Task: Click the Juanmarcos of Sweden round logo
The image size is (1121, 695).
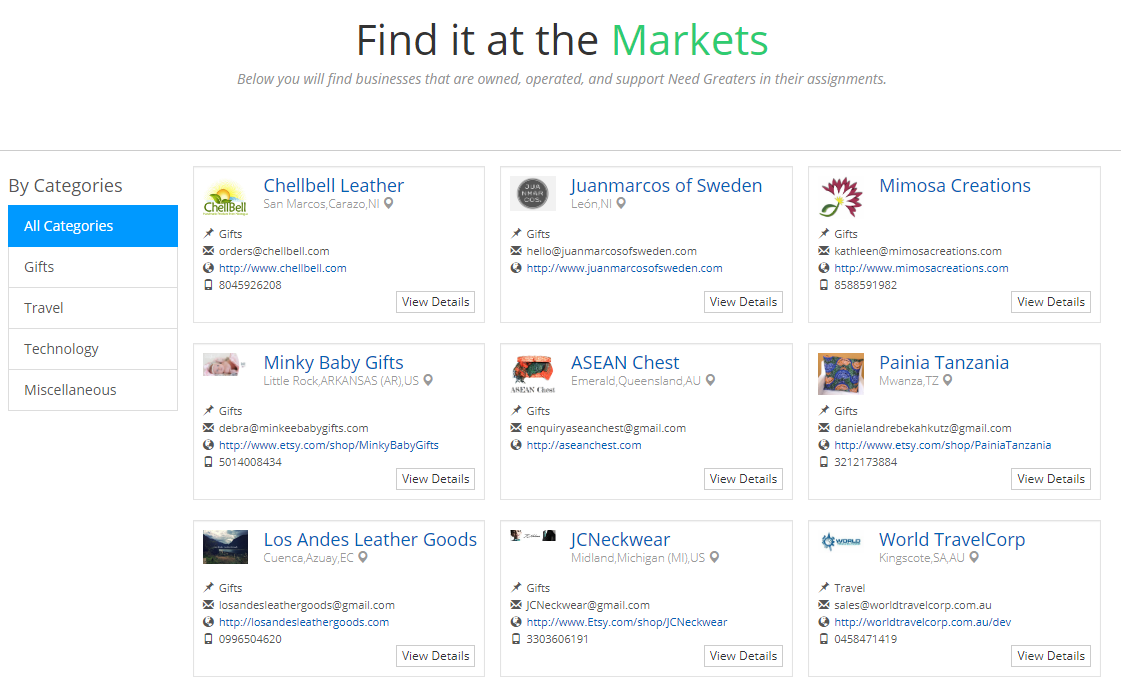Action: point(533,193)
